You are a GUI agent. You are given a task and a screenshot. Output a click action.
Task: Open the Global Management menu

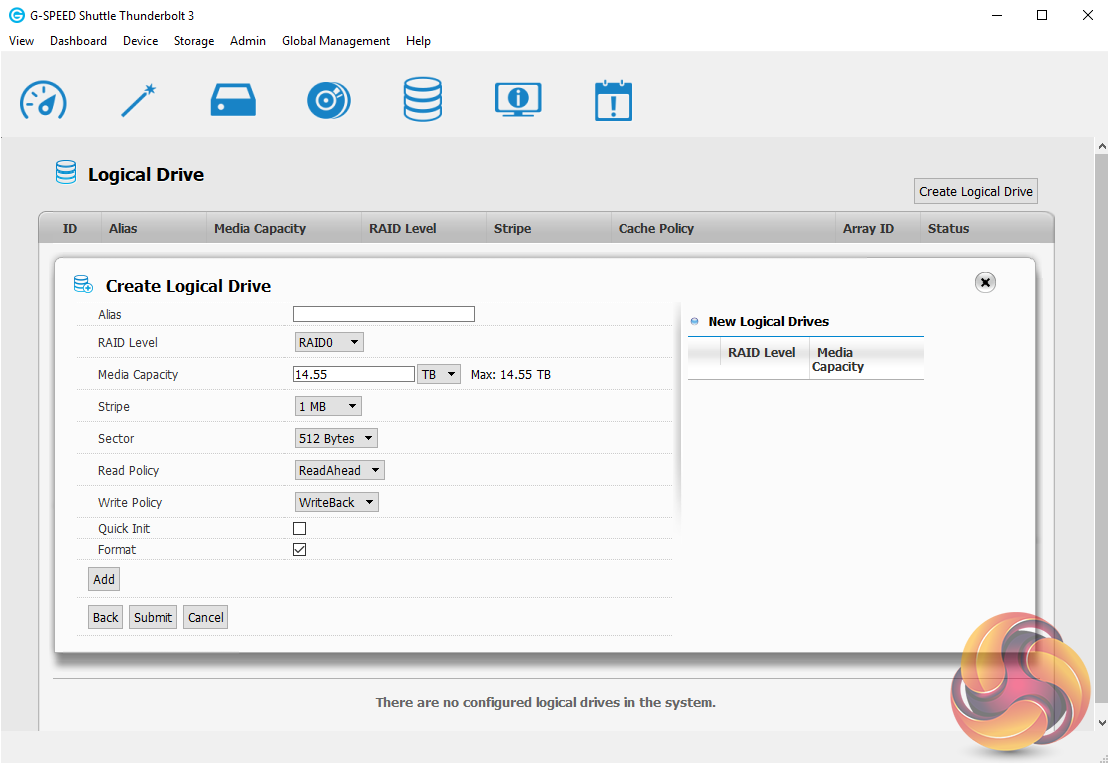(x=335, y=41)
